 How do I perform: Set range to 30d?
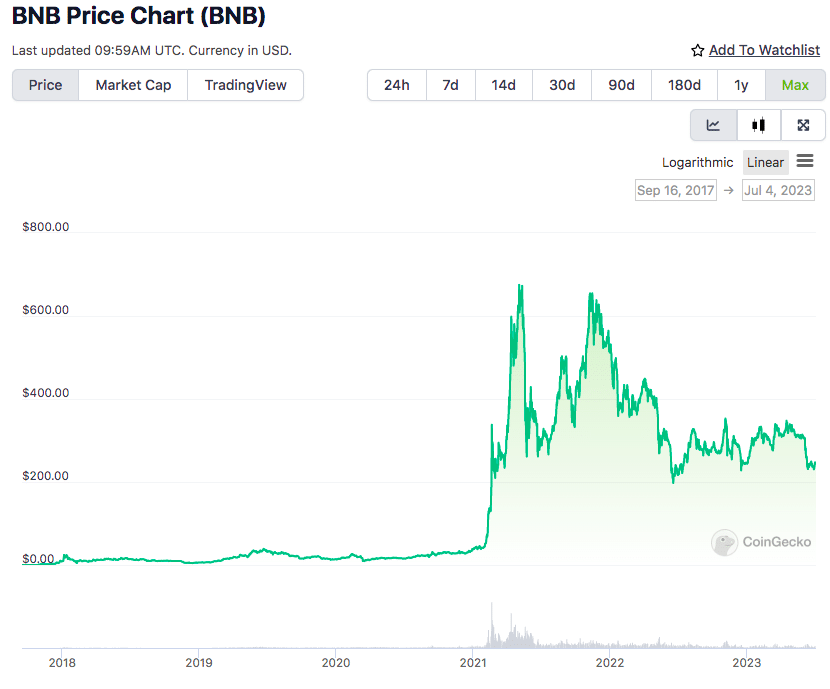562,85
